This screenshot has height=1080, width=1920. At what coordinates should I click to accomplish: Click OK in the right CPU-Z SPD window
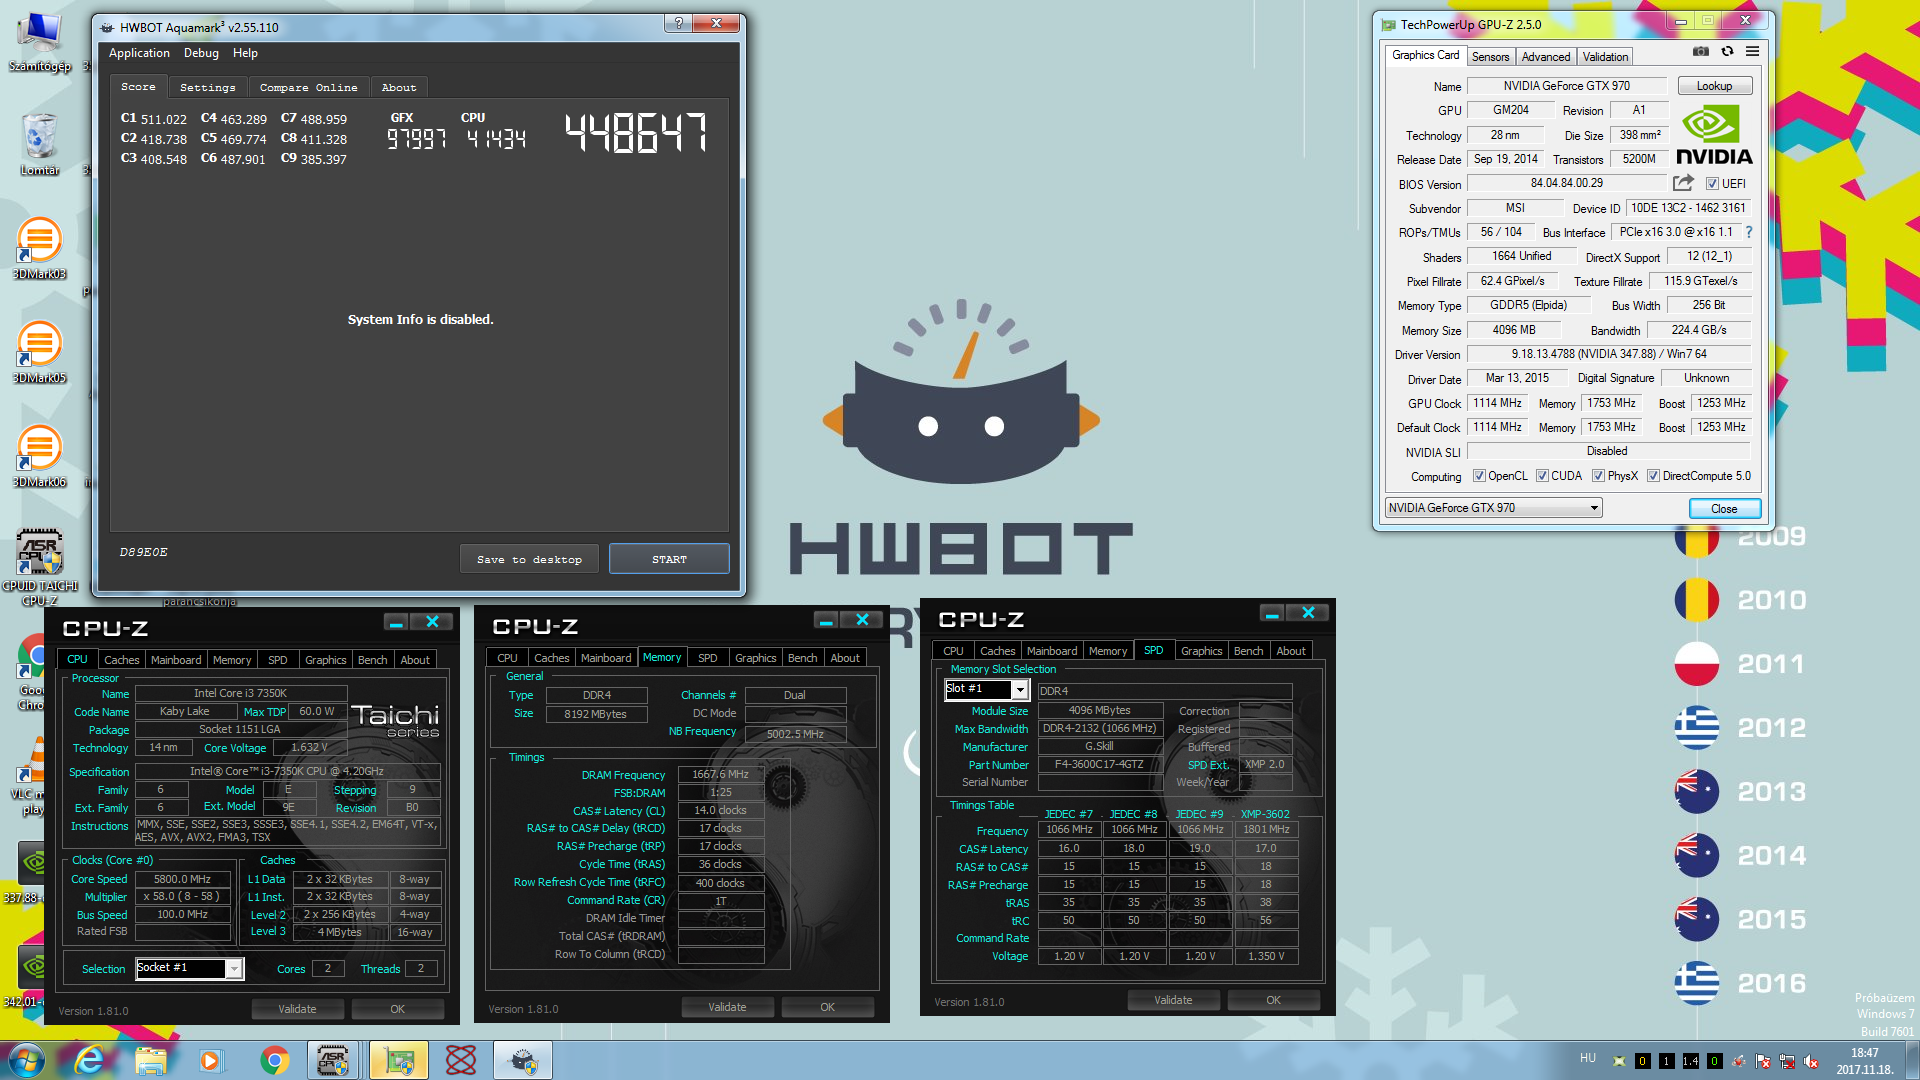[x=1273, y=1000]
